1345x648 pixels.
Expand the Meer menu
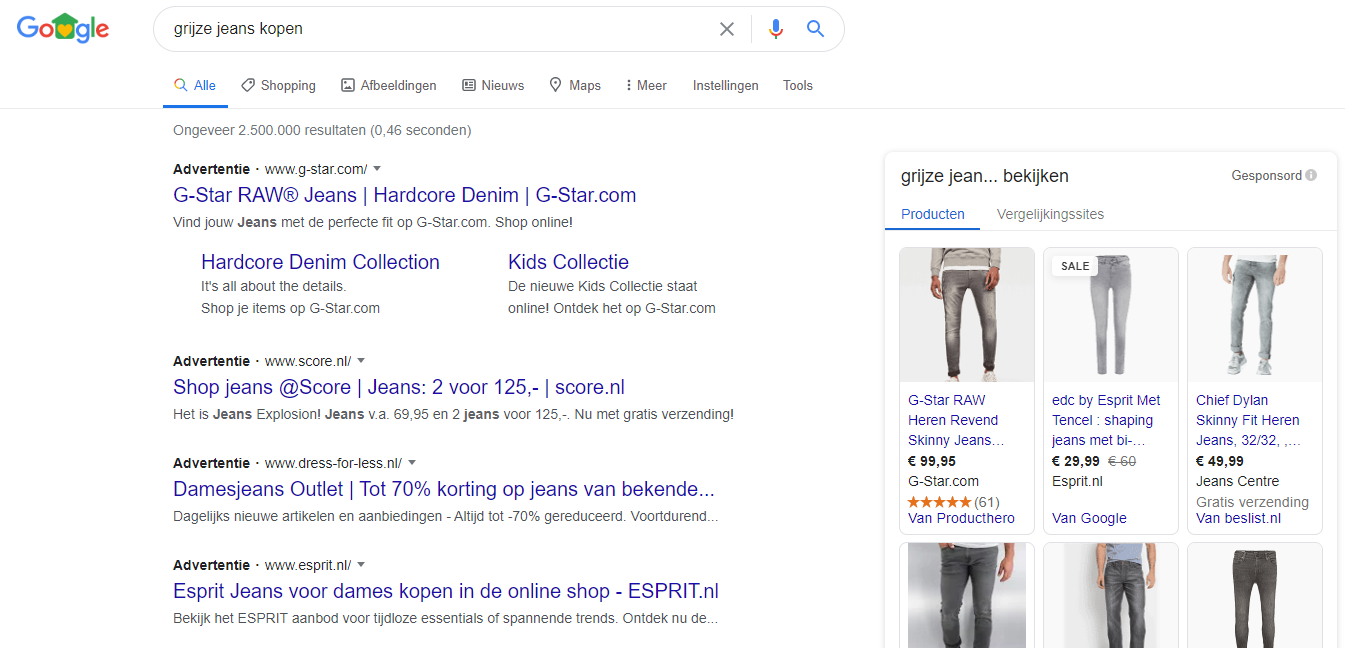click(x=646, y=86)
